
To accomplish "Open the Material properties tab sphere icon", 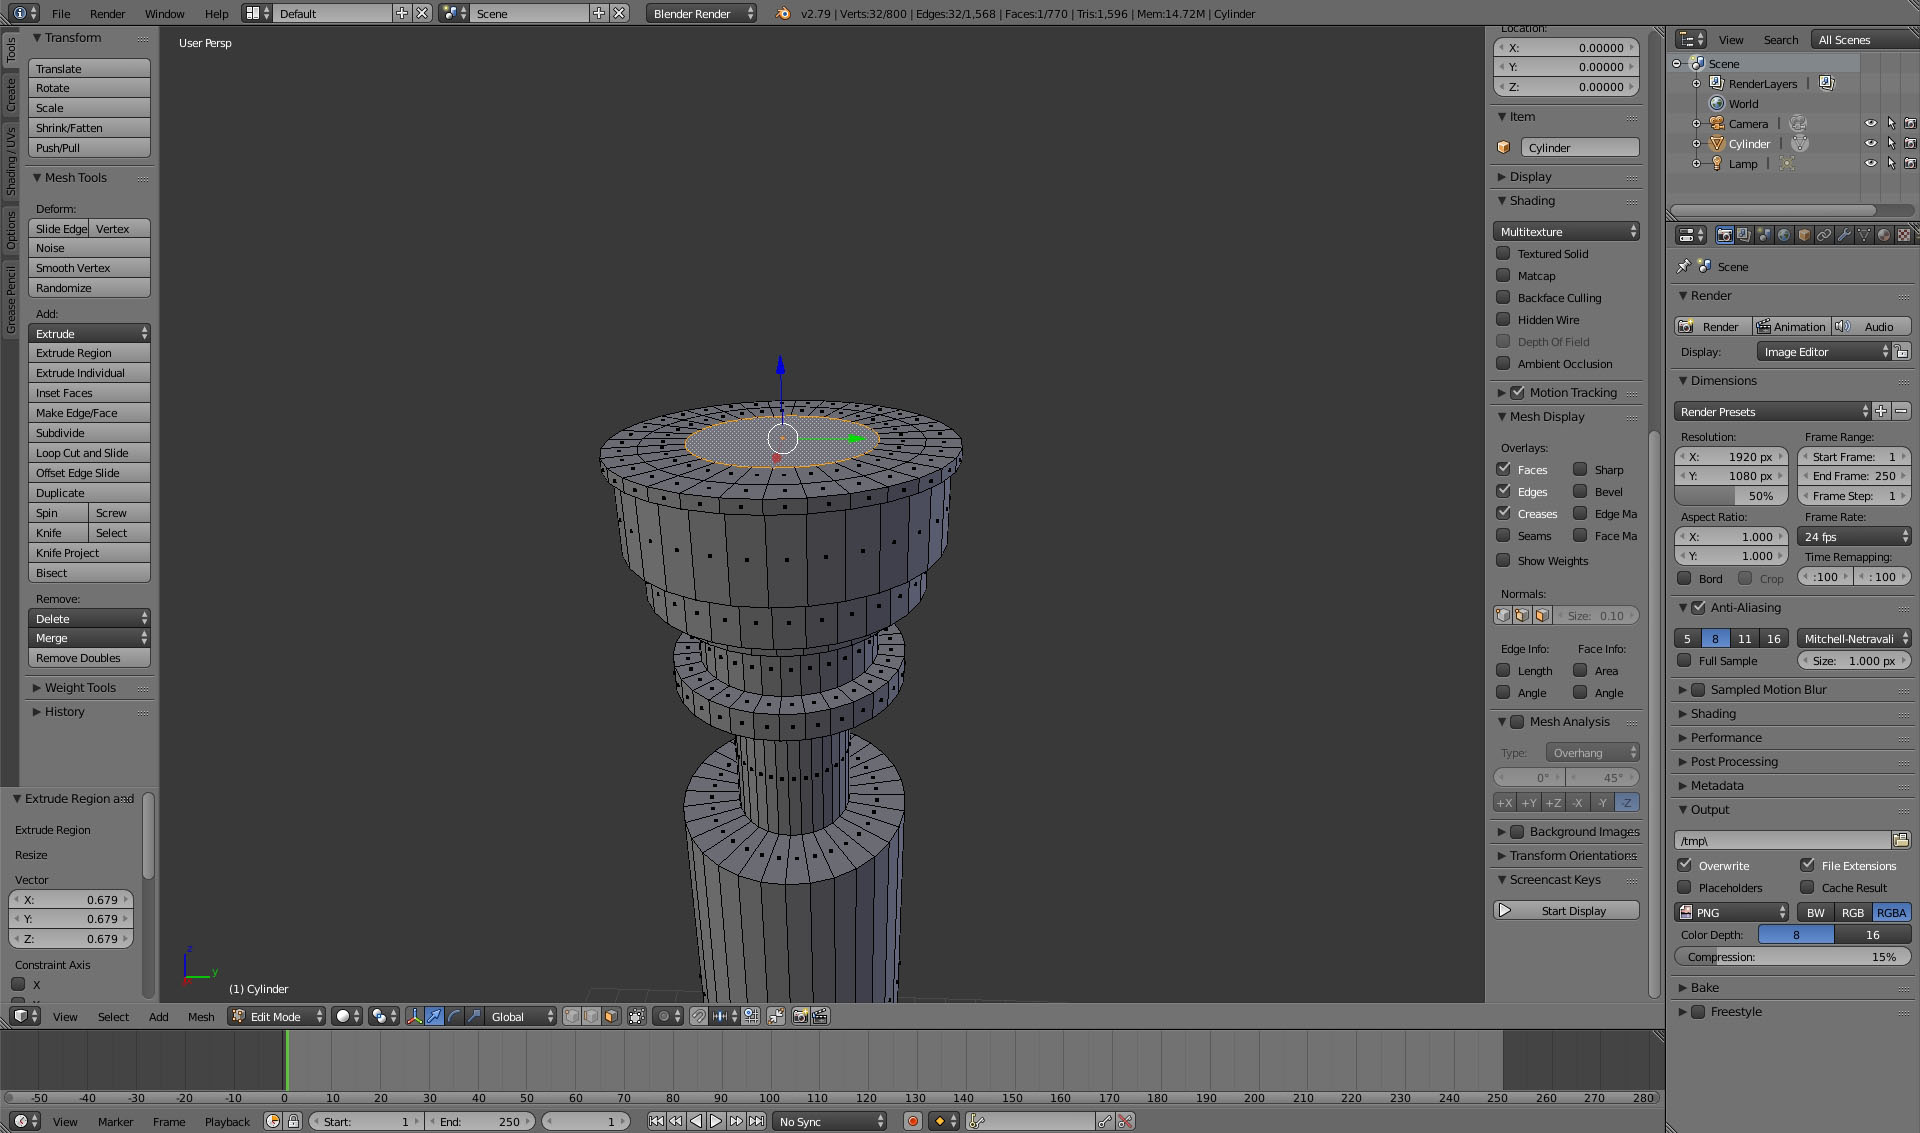I will 1884,235.
